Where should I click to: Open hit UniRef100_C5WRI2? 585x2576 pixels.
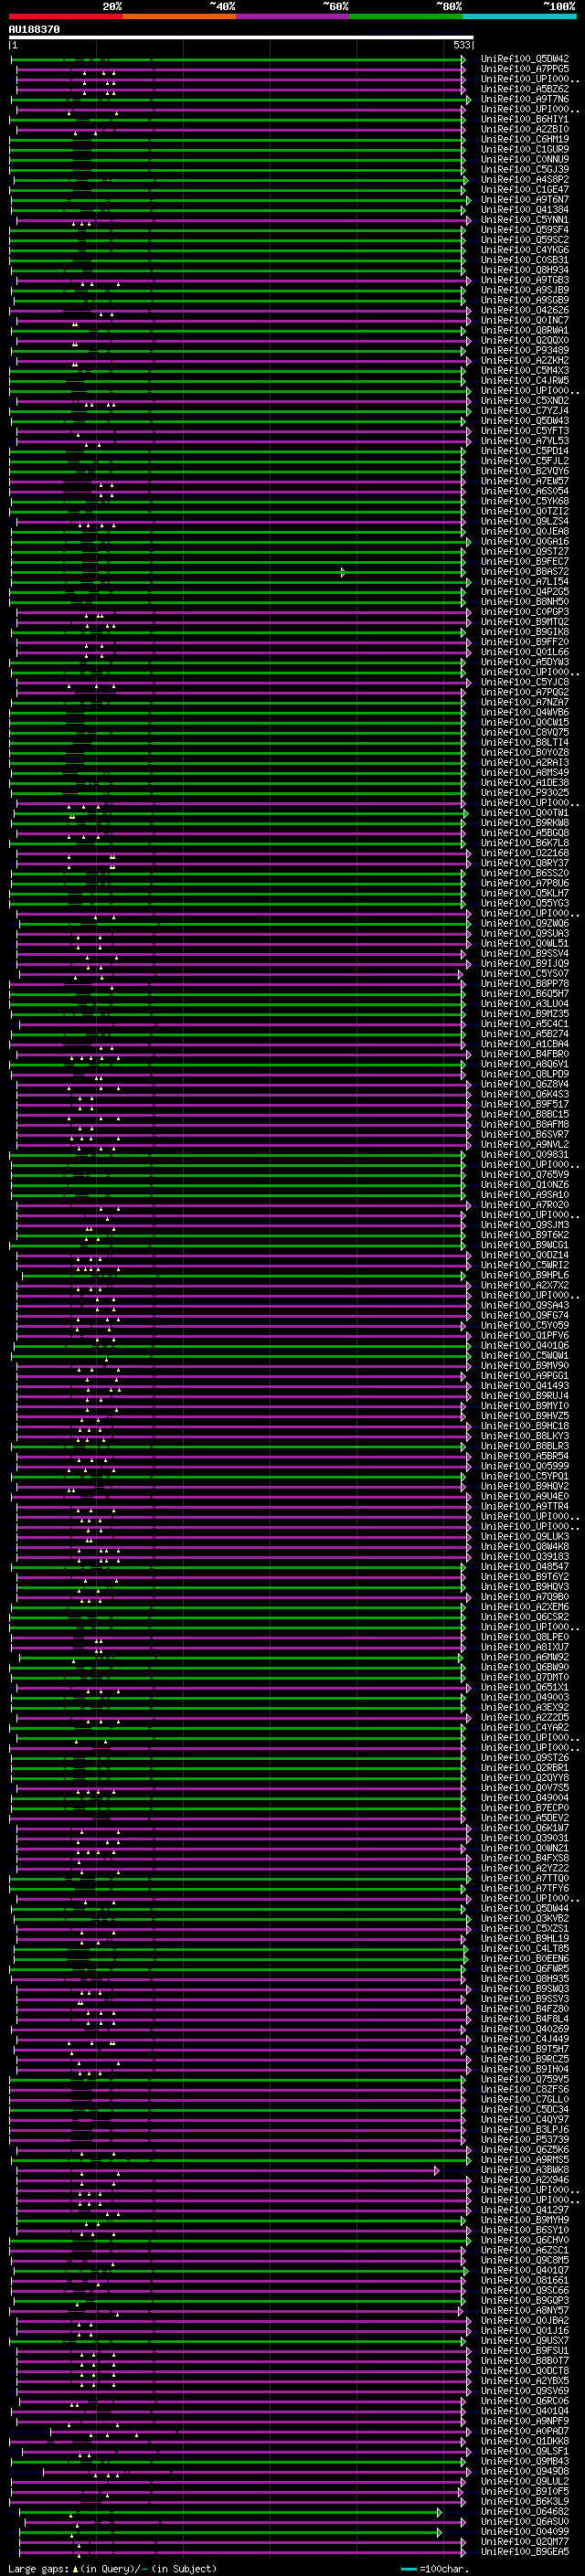click(x=524, y=1265)
